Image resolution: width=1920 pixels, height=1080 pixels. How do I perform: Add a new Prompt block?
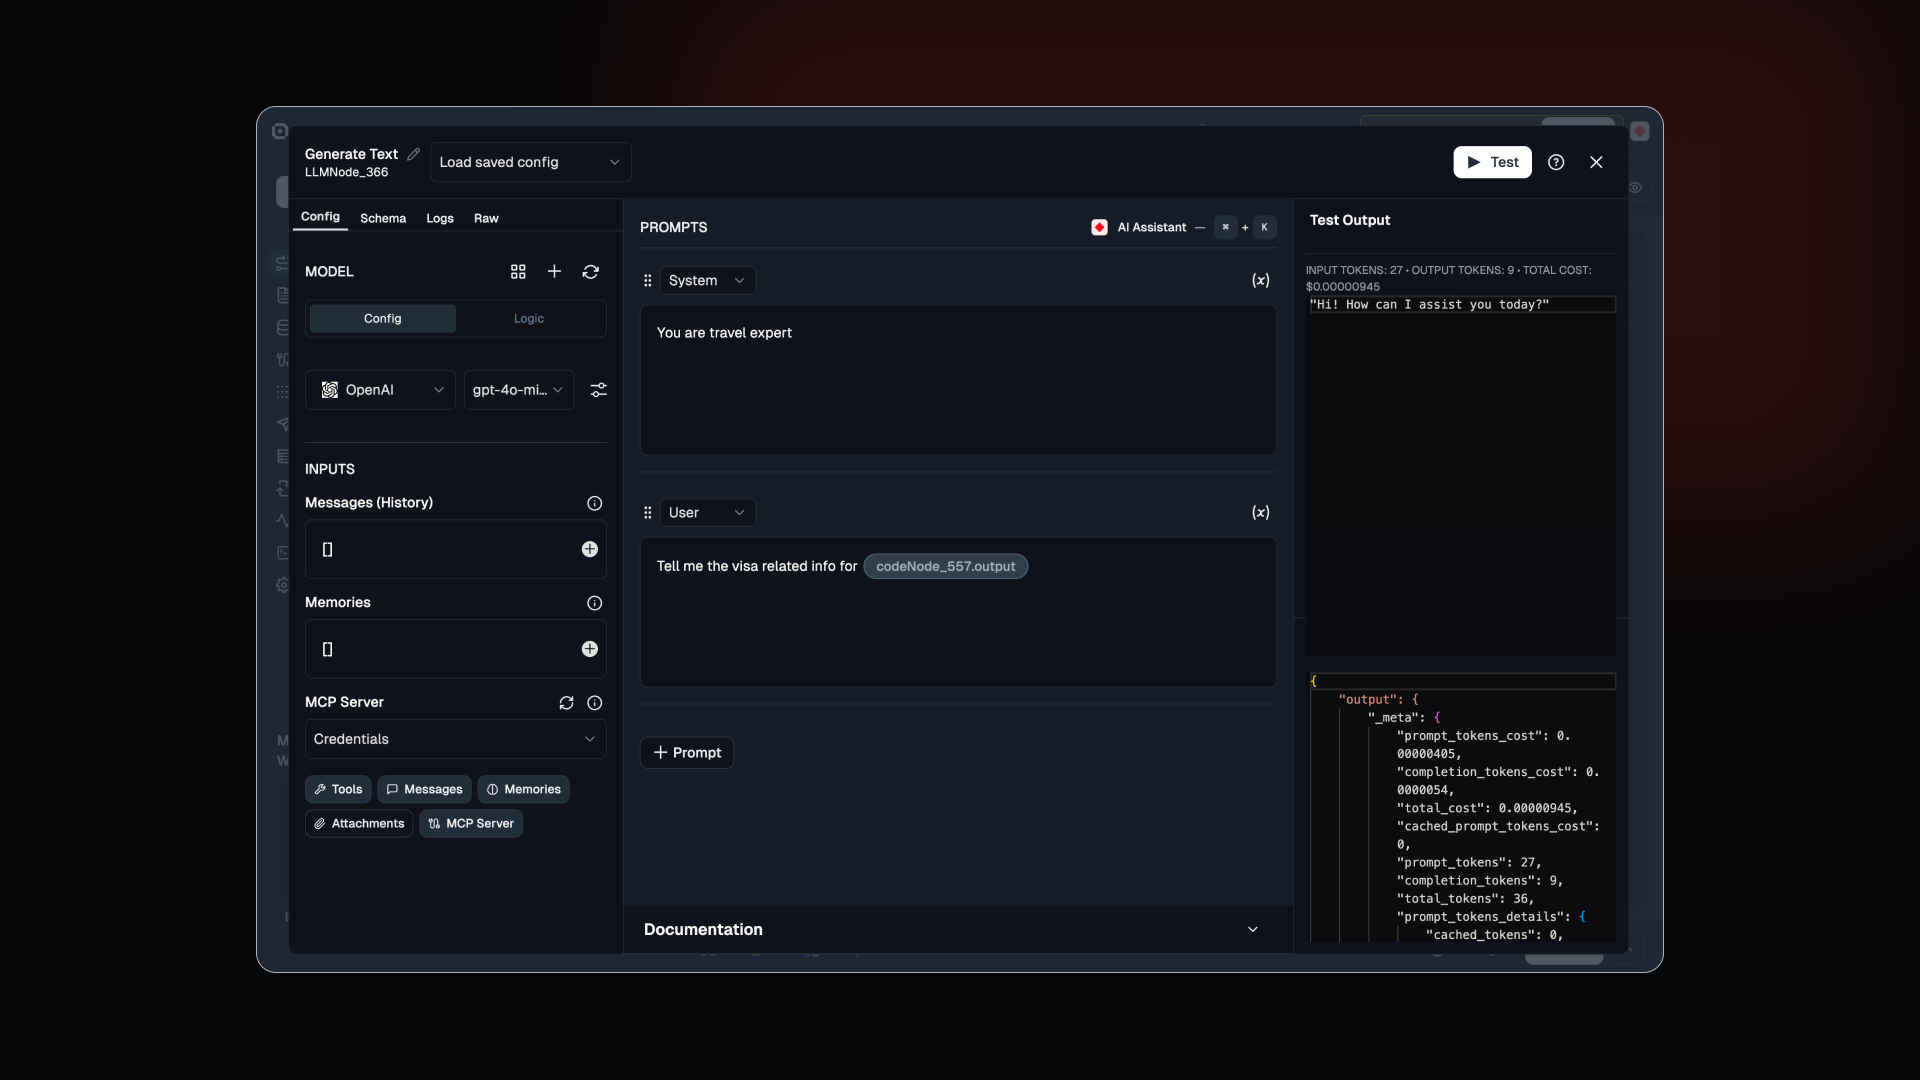tap(687, 753)
